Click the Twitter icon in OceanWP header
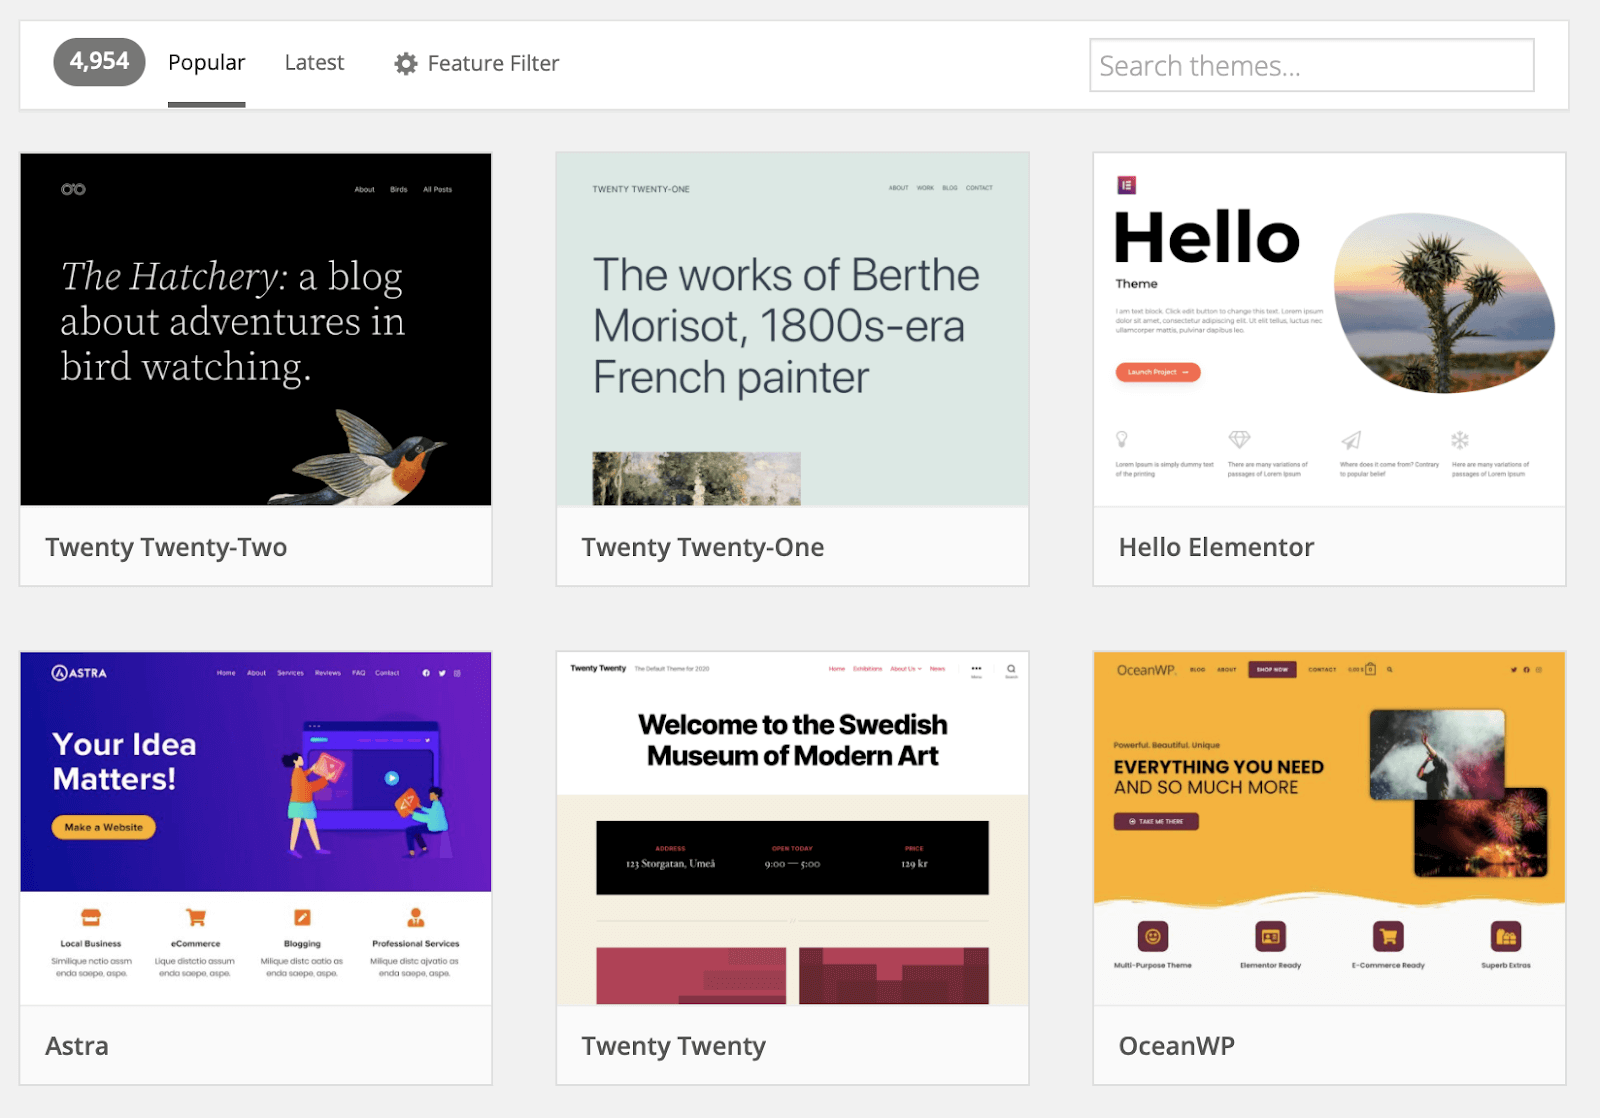This screenshot has width=1600, height=1118. [x=1514, y=669]
